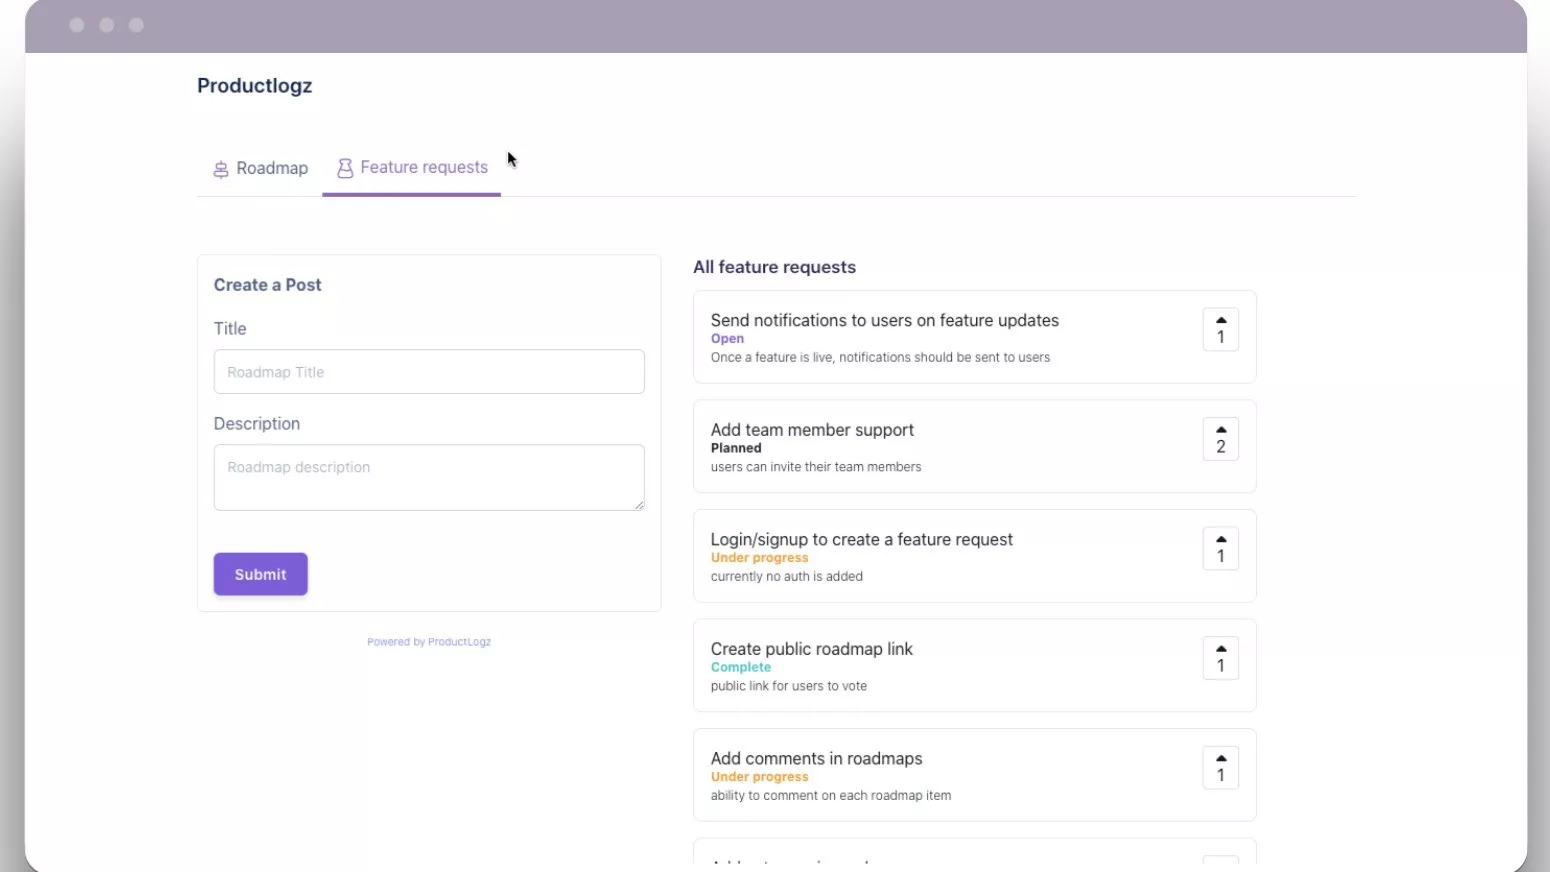Grab the description textarea resize handle
1550x872 pixels.
point(639,505)
